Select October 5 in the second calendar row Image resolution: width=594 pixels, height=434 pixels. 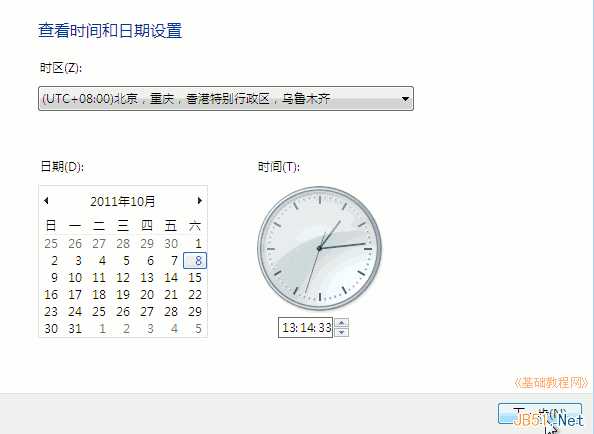coord(126,261)
